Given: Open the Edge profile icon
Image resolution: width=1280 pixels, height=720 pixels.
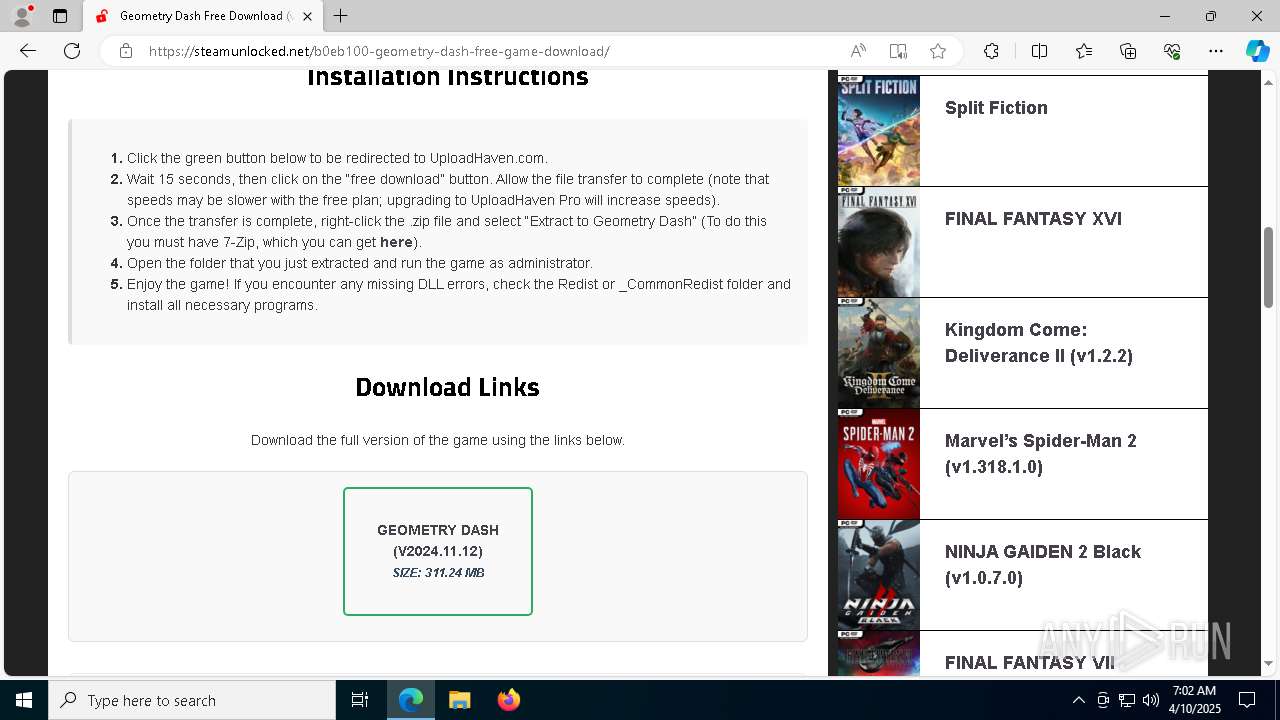Looking at the screenshot, I should tap(22, 16).
